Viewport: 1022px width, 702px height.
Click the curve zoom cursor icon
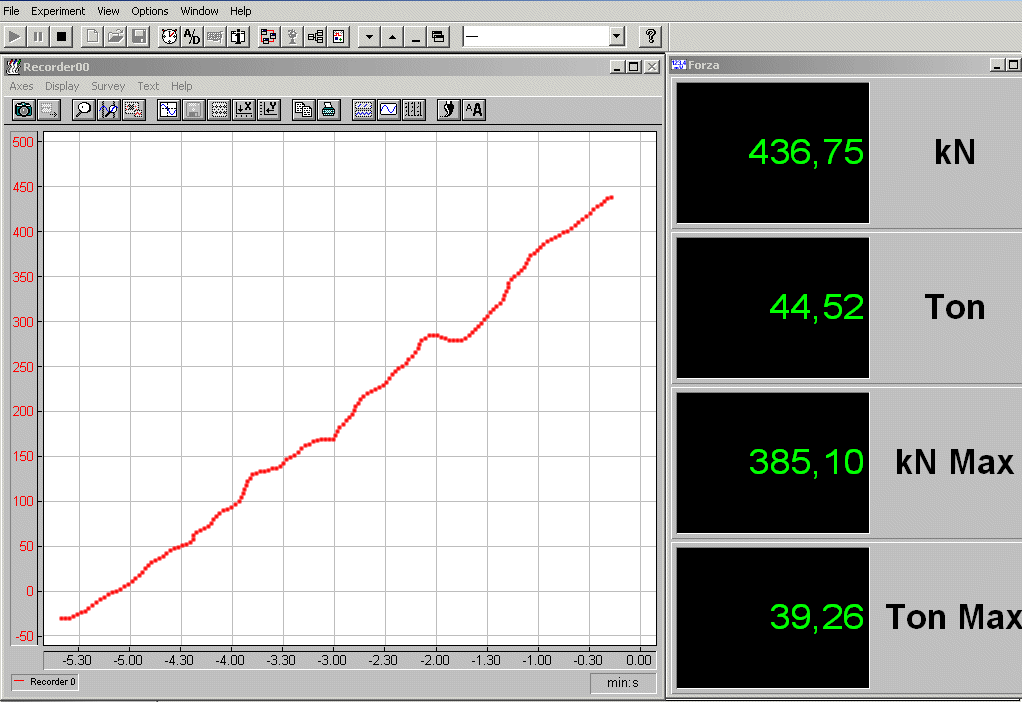[108, 110]
